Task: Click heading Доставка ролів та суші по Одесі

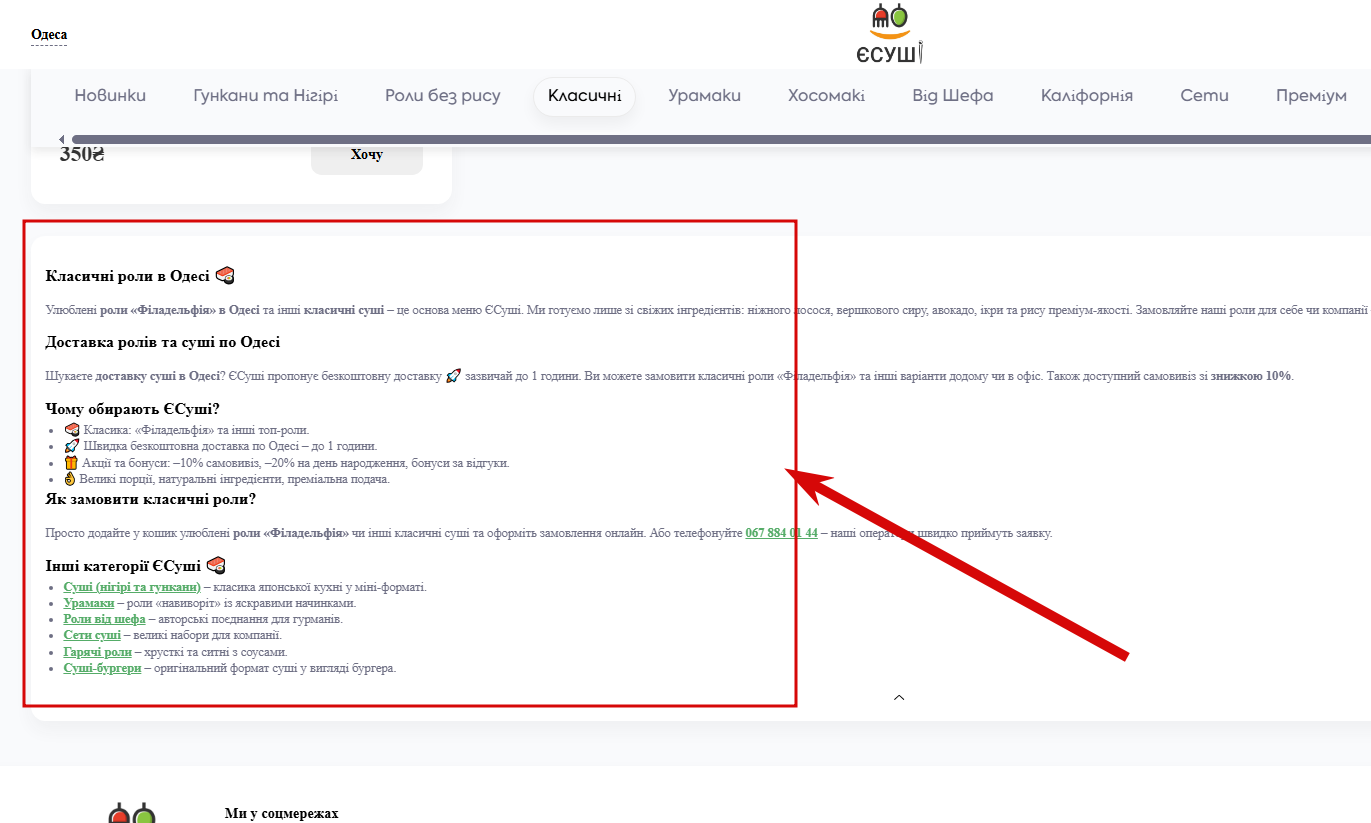Action: point(163,342)
